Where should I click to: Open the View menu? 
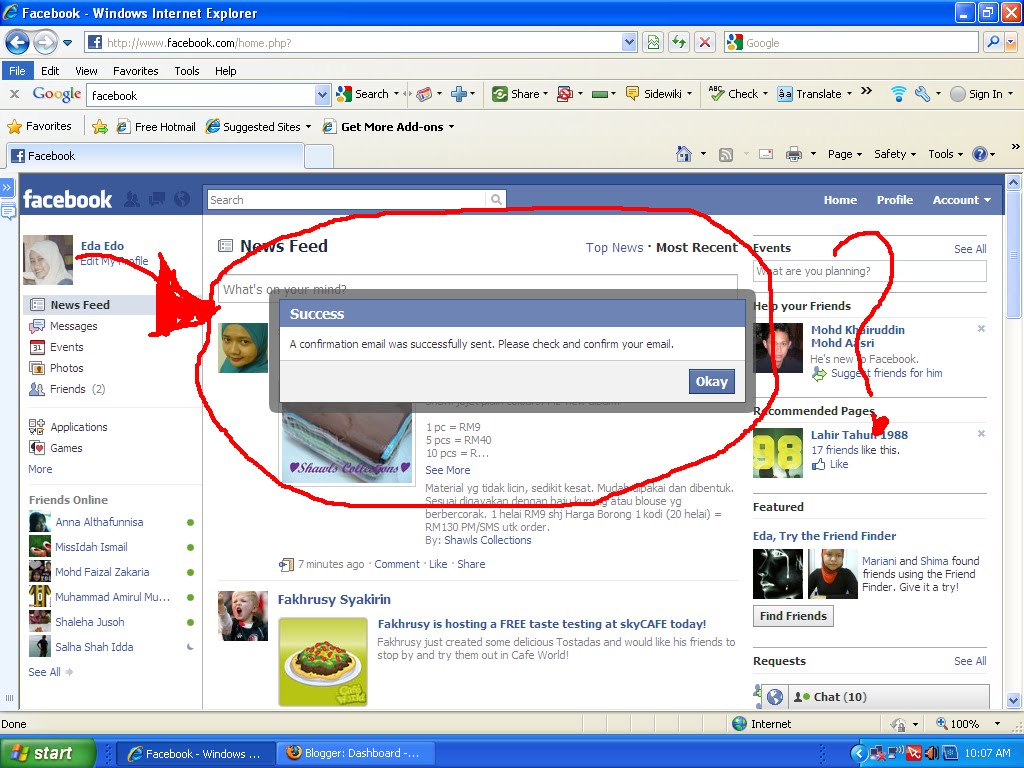[x=86, y=71]
